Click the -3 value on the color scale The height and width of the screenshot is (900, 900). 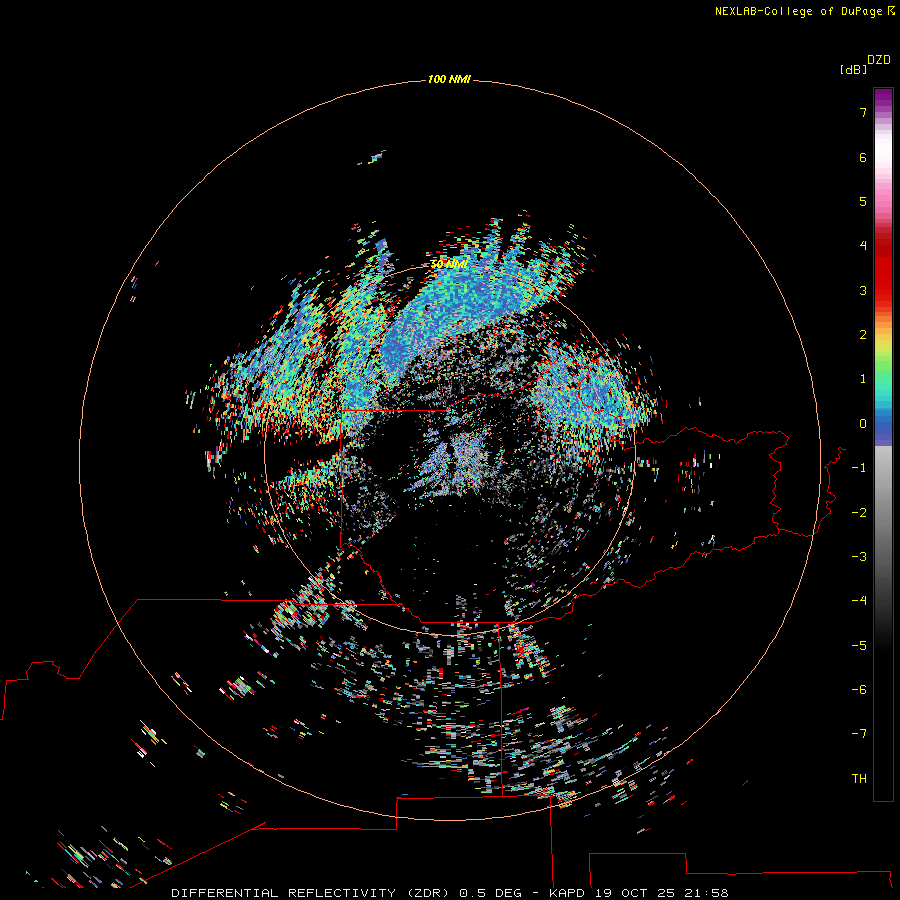pos(859,557)
